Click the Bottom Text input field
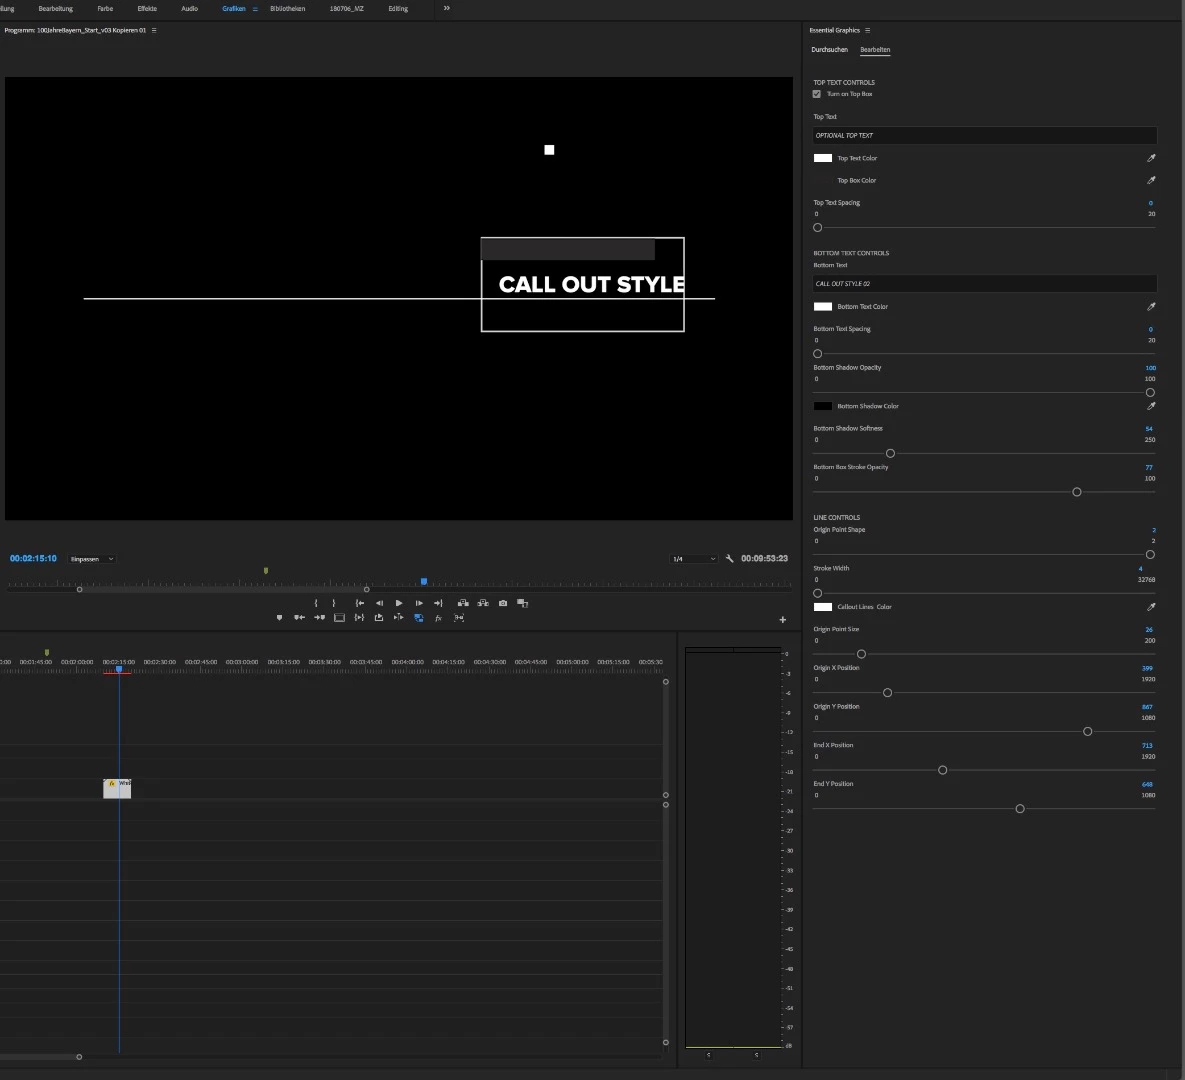 pyautogui.click(x=984, y=283)
